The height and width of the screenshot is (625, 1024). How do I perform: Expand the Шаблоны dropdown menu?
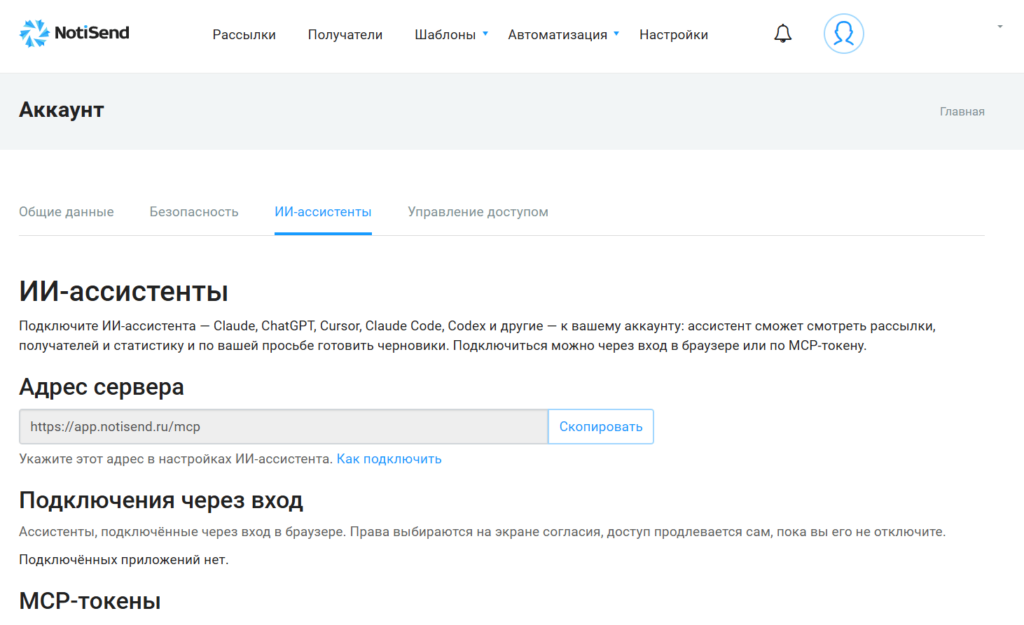pyautogui.click(x=451, y=35)
